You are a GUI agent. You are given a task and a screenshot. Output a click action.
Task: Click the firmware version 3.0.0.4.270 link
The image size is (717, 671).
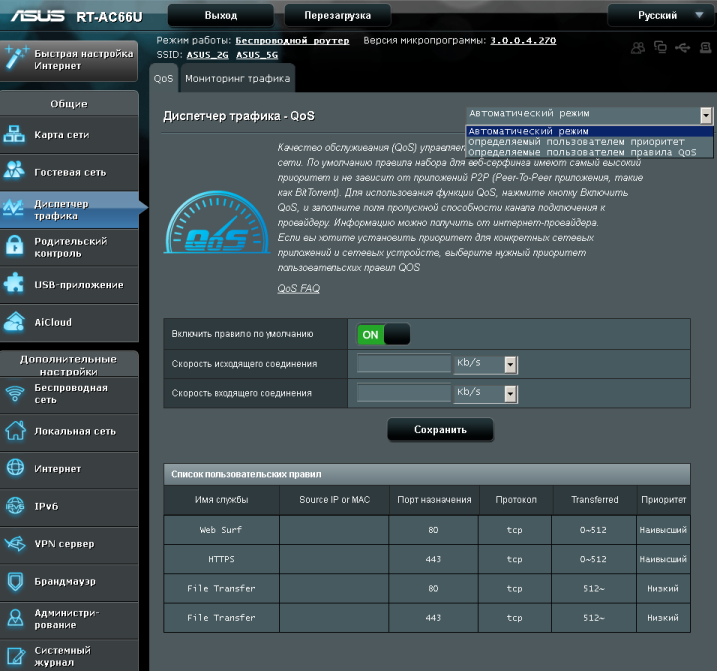(x=523, y=41)
